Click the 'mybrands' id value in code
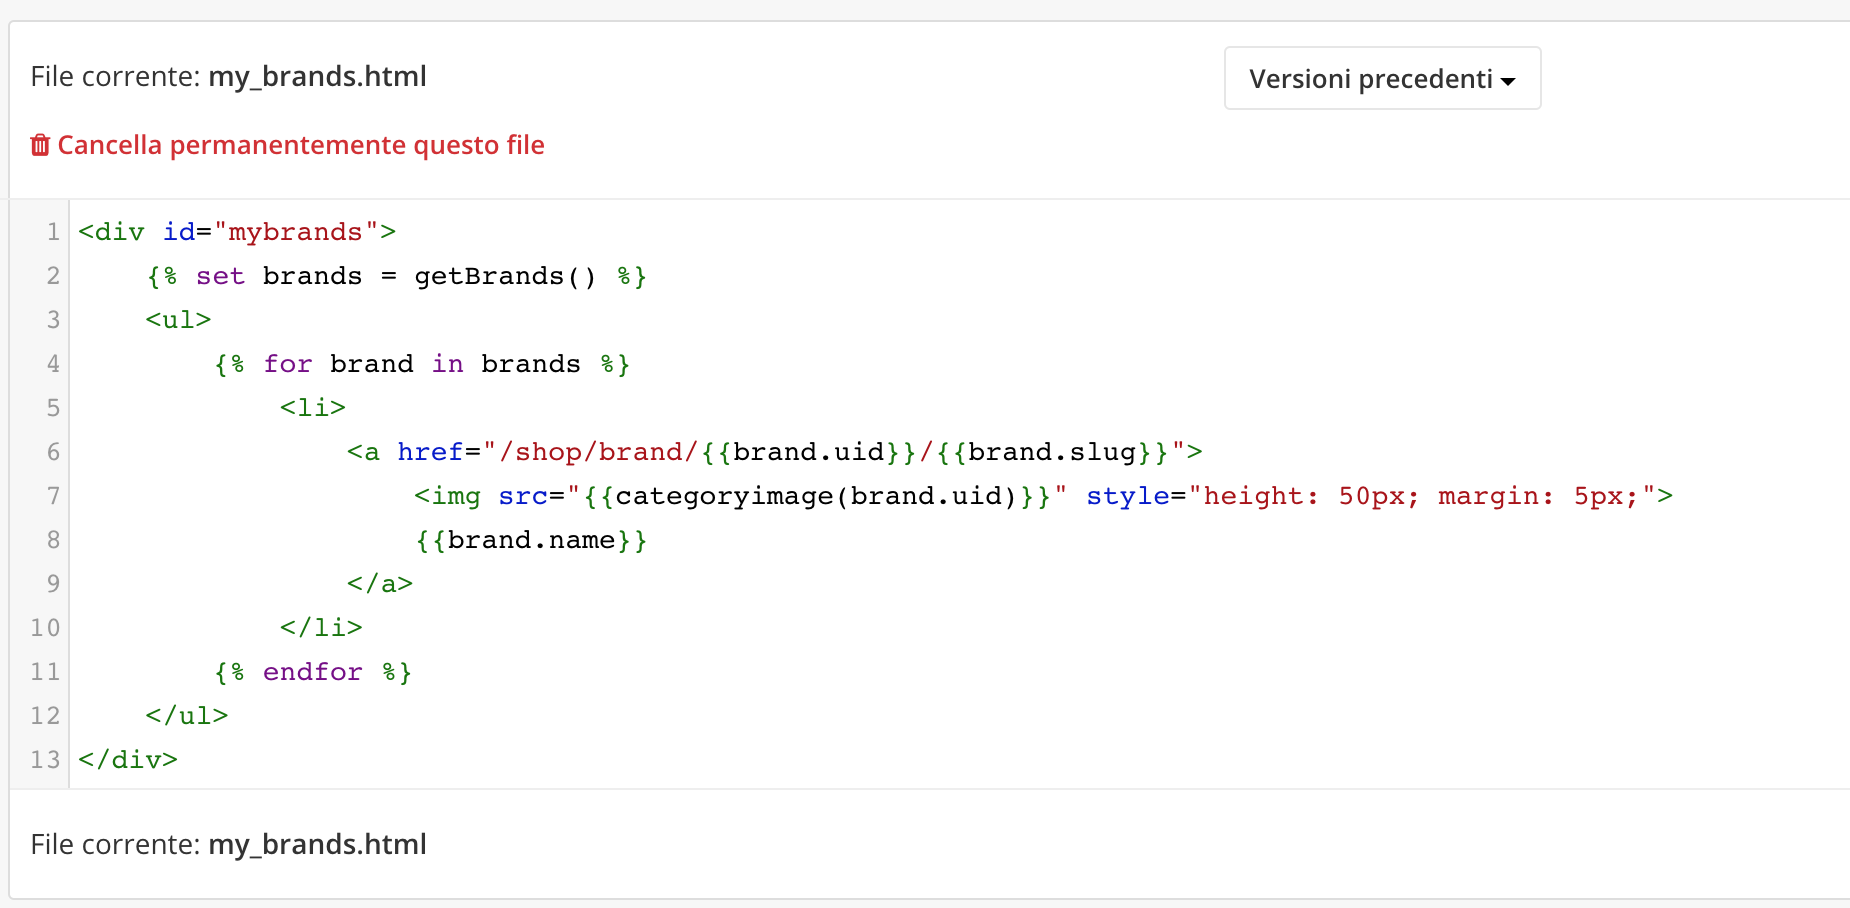This screenshot has width=1850, height=908. tap(295, 232)
